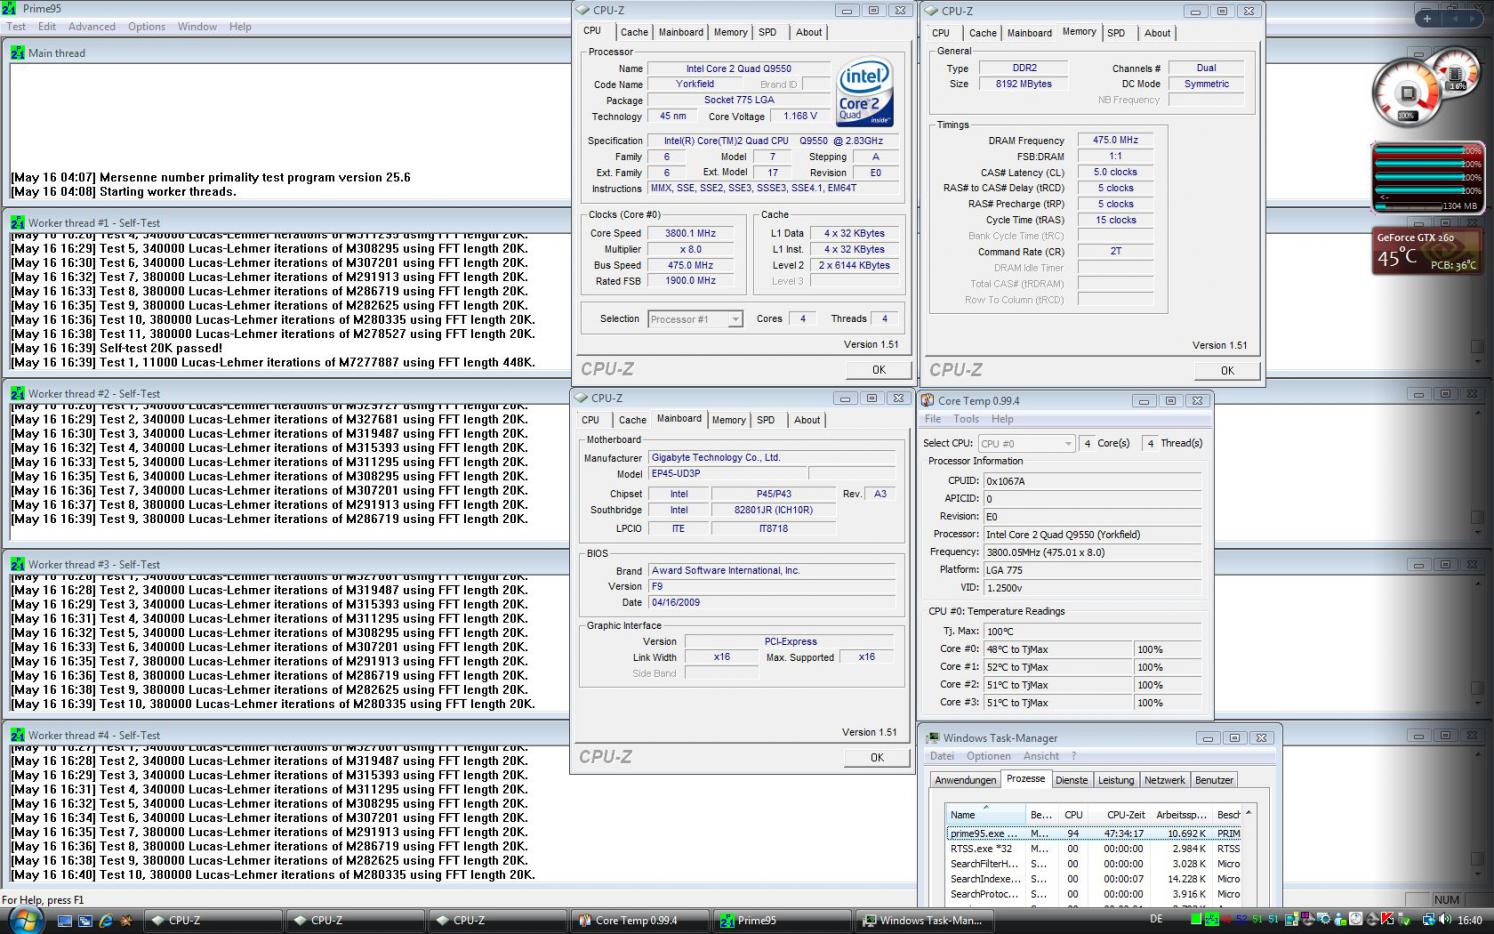Click the sidebar next gadgets page arrow

pyautogui.click(x=1472, y=18)
